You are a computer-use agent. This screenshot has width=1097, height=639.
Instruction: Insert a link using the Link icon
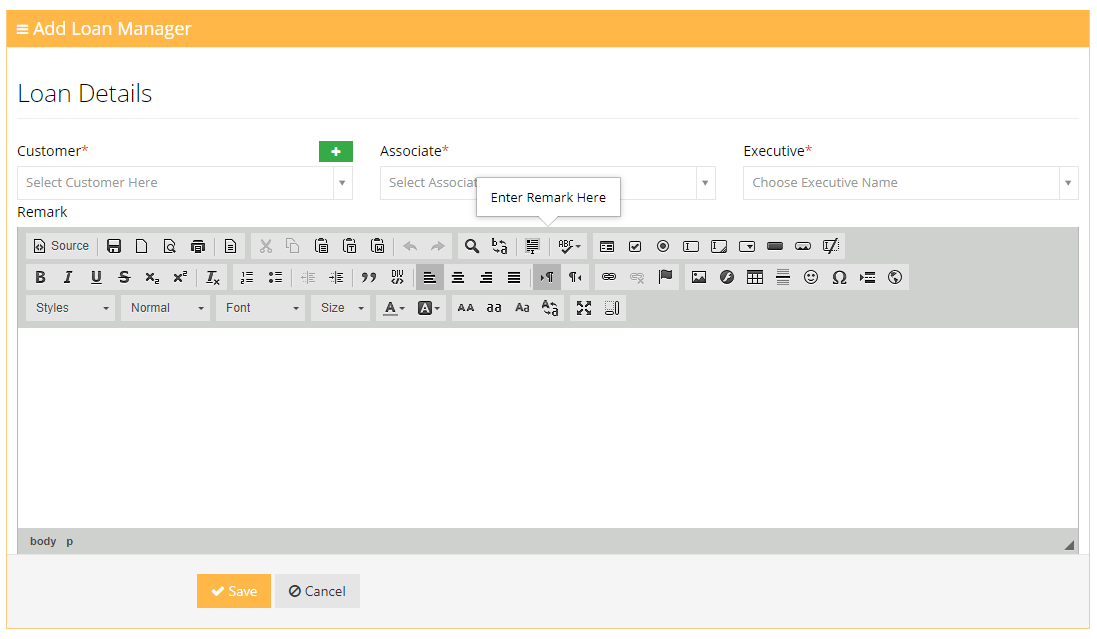click(609, 277)
